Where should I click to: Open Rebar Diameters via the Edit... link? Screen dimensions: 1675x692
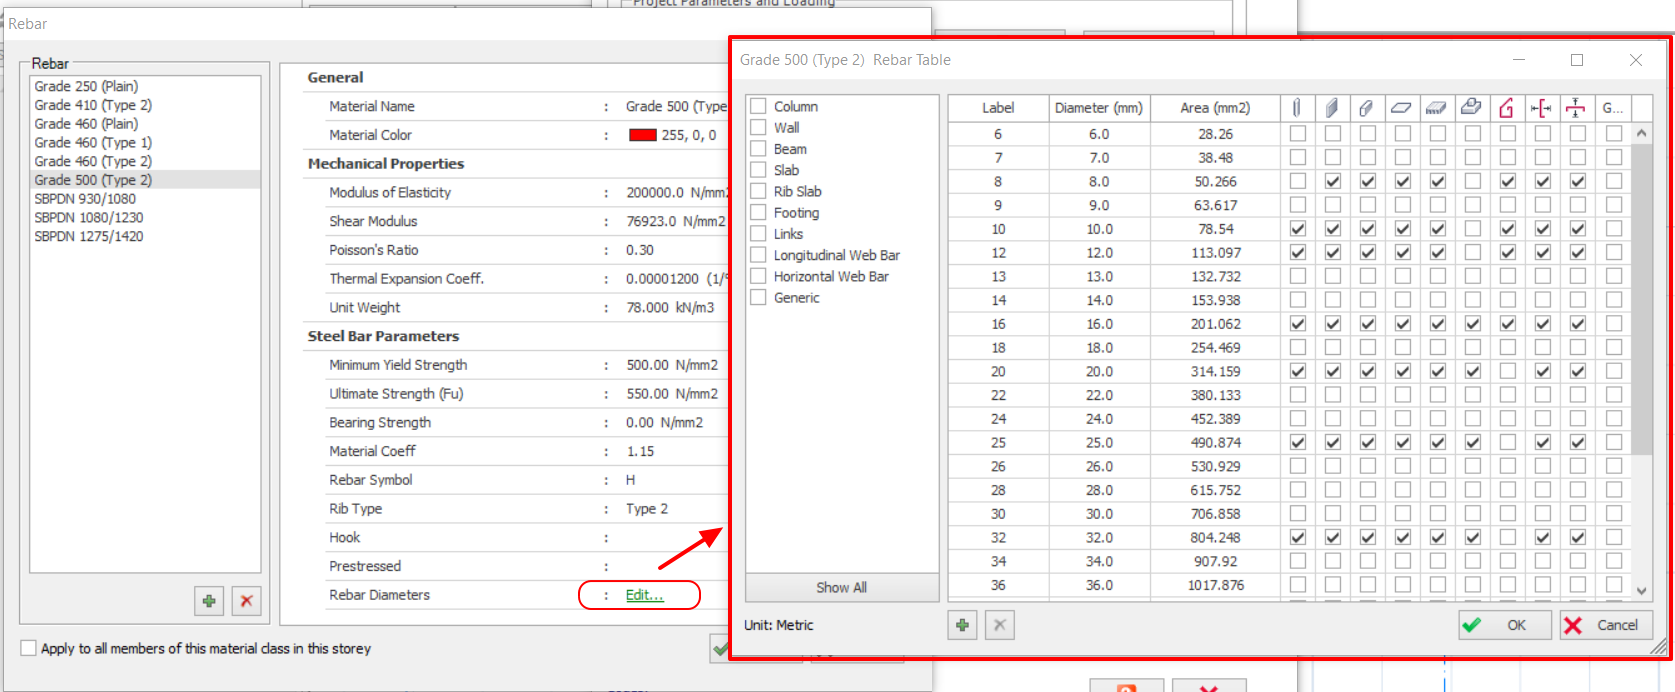tap(644, 595)
